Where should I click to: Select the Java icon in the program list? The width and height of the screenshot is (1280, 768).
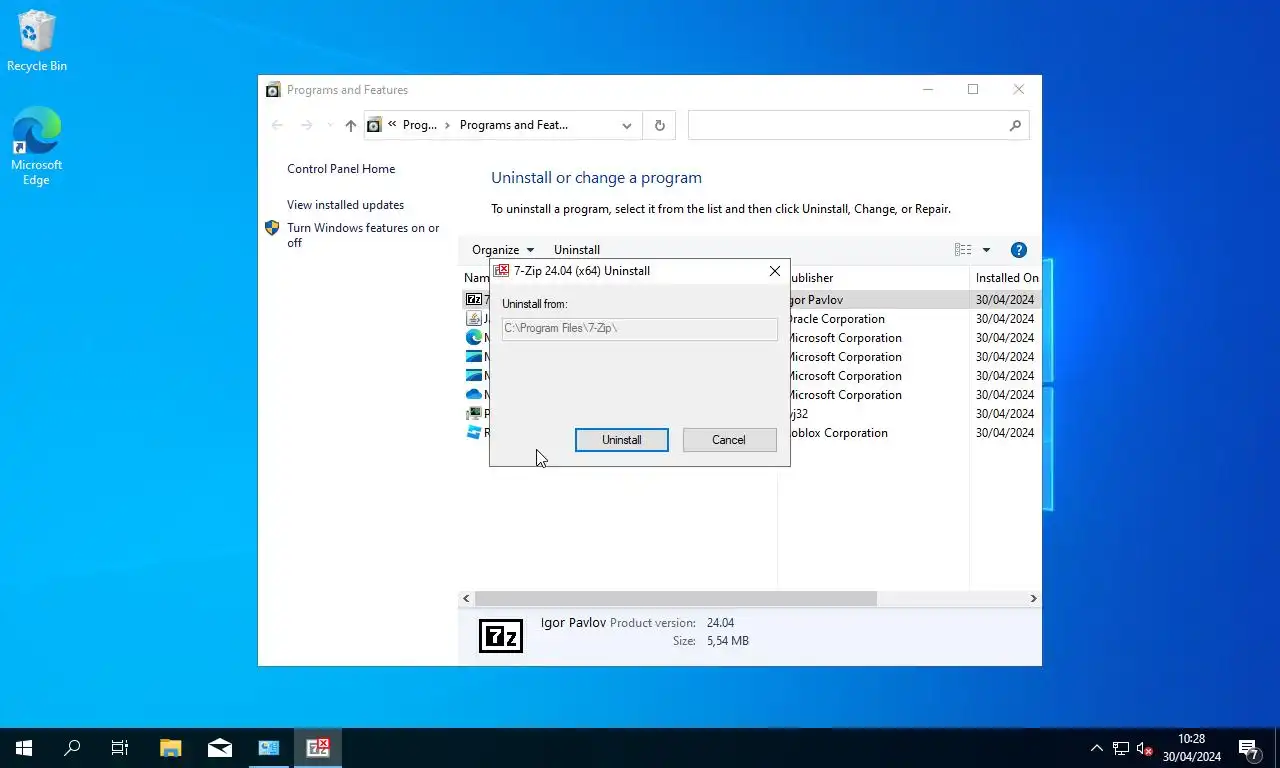[x=474, y=318]
